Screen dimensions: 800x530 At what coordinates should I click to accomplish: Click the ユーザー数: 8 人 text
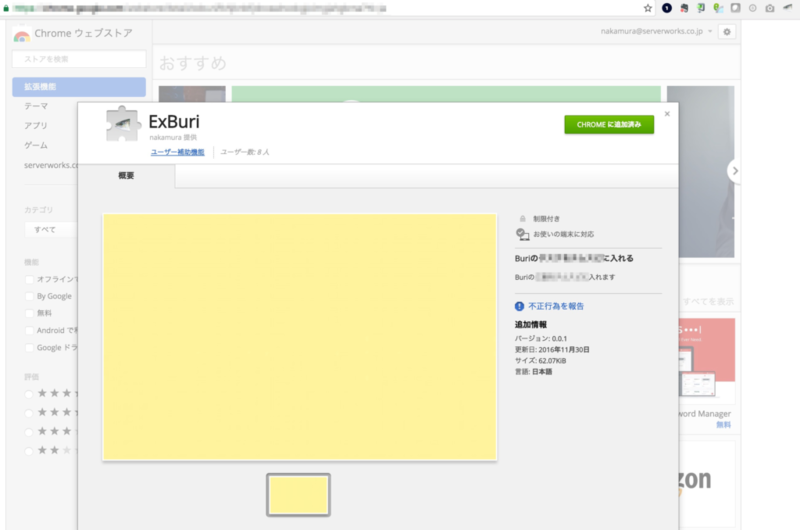245,152
